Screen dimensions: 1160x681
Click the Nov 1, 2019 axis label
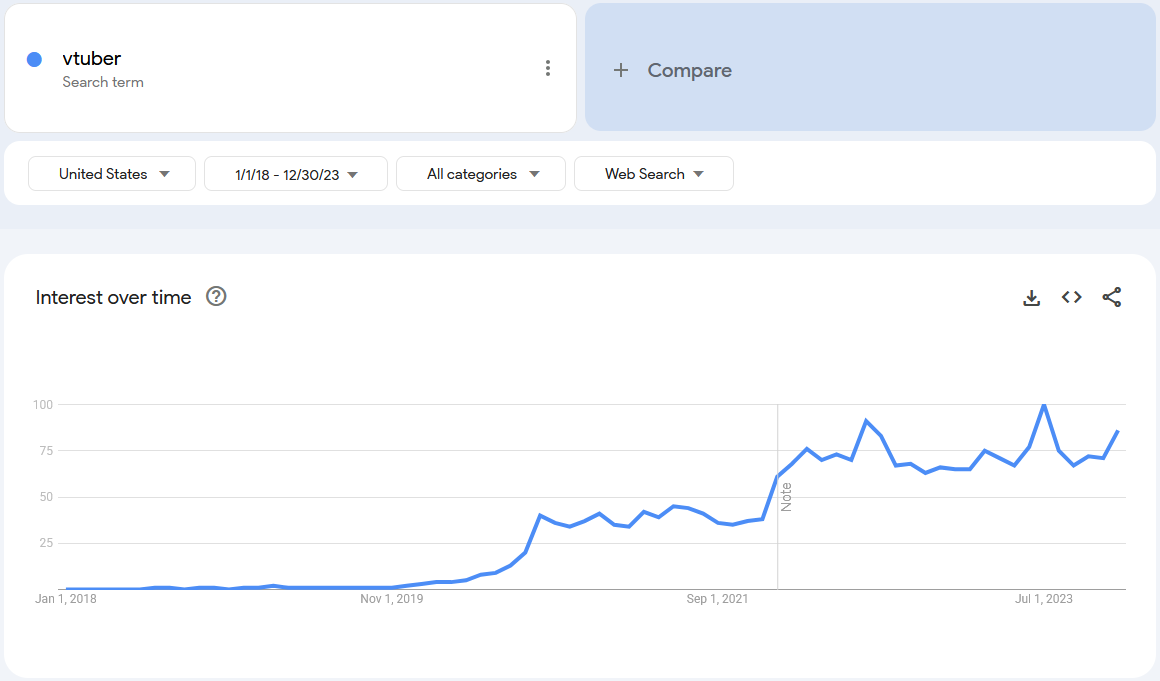coord(391,599)
